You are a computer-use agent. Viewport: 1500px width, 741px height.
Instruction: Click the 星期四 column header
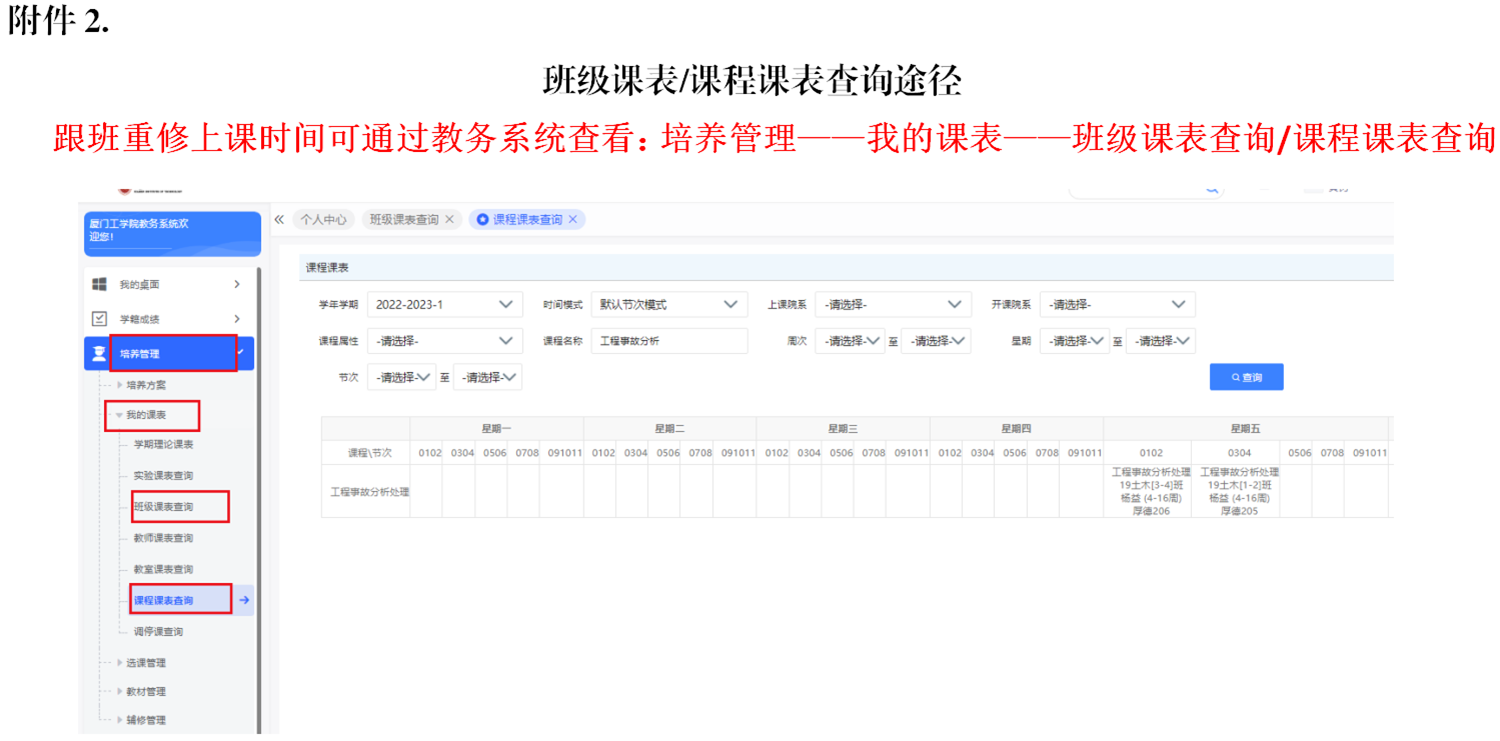click(x=1016, y=428)
